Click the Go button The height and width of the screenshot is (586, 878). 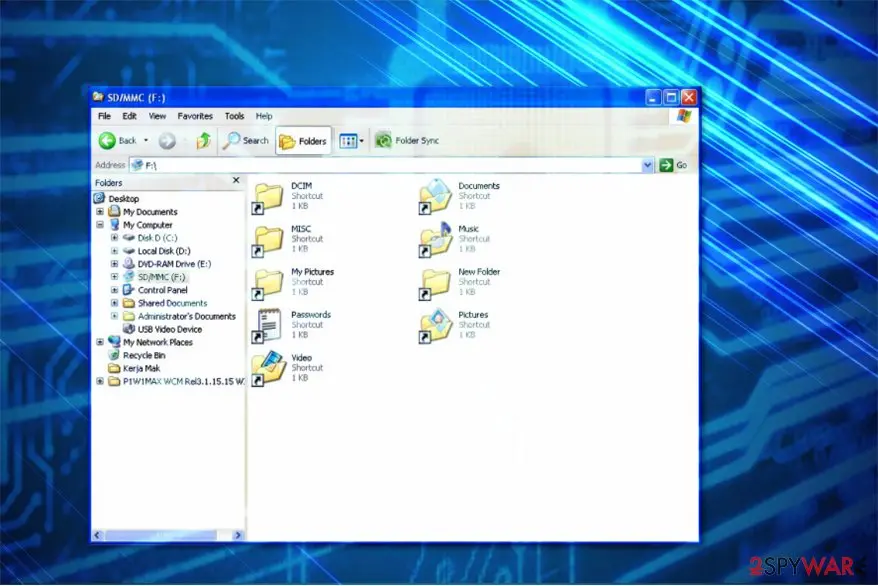pyautogui.click(x=673, y=165)
